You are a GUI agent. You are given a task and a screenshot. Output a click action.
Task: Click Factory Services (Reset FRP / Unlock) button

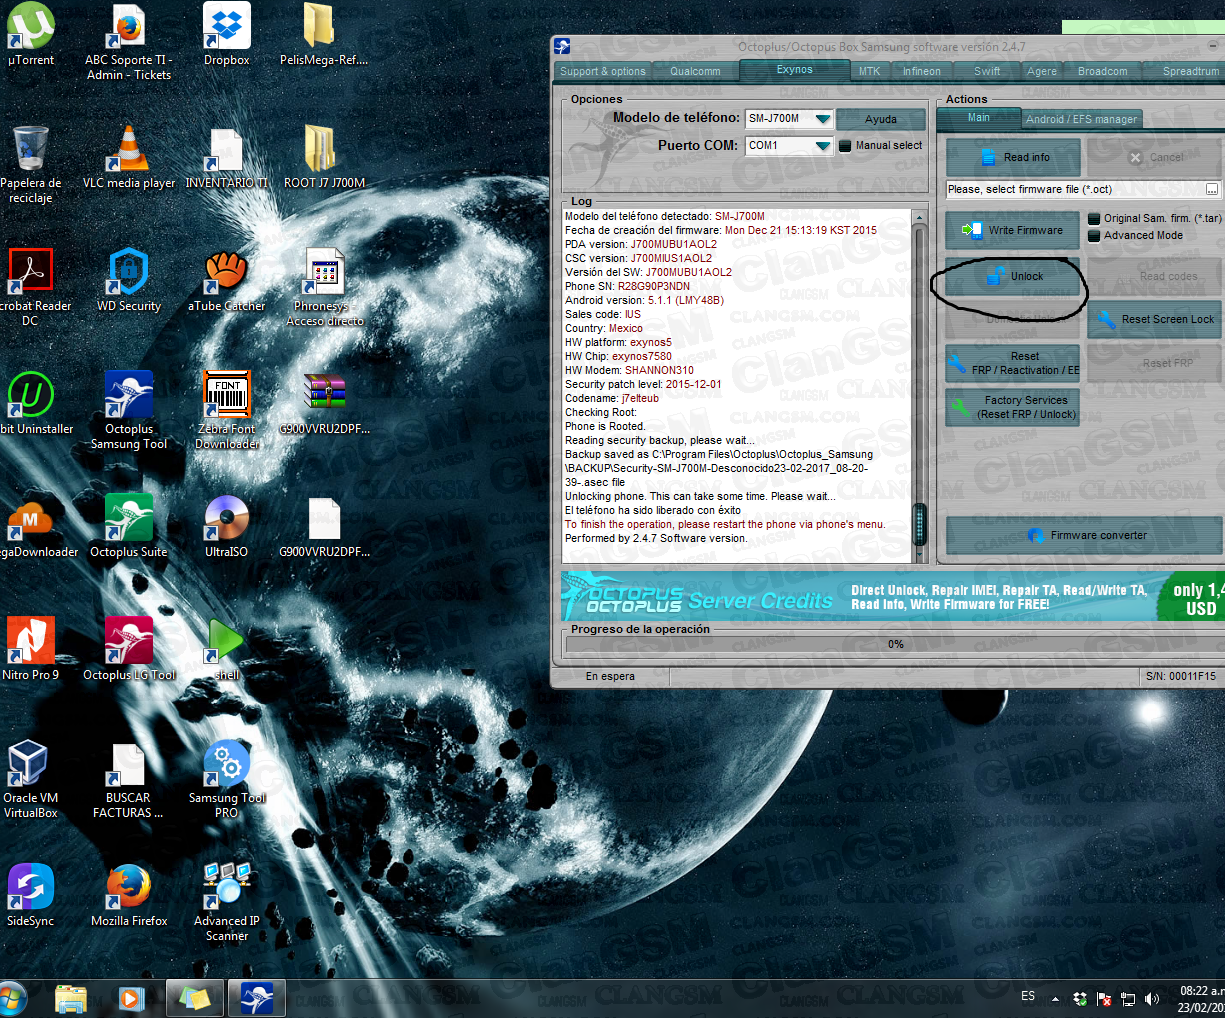coord(1013,407)
